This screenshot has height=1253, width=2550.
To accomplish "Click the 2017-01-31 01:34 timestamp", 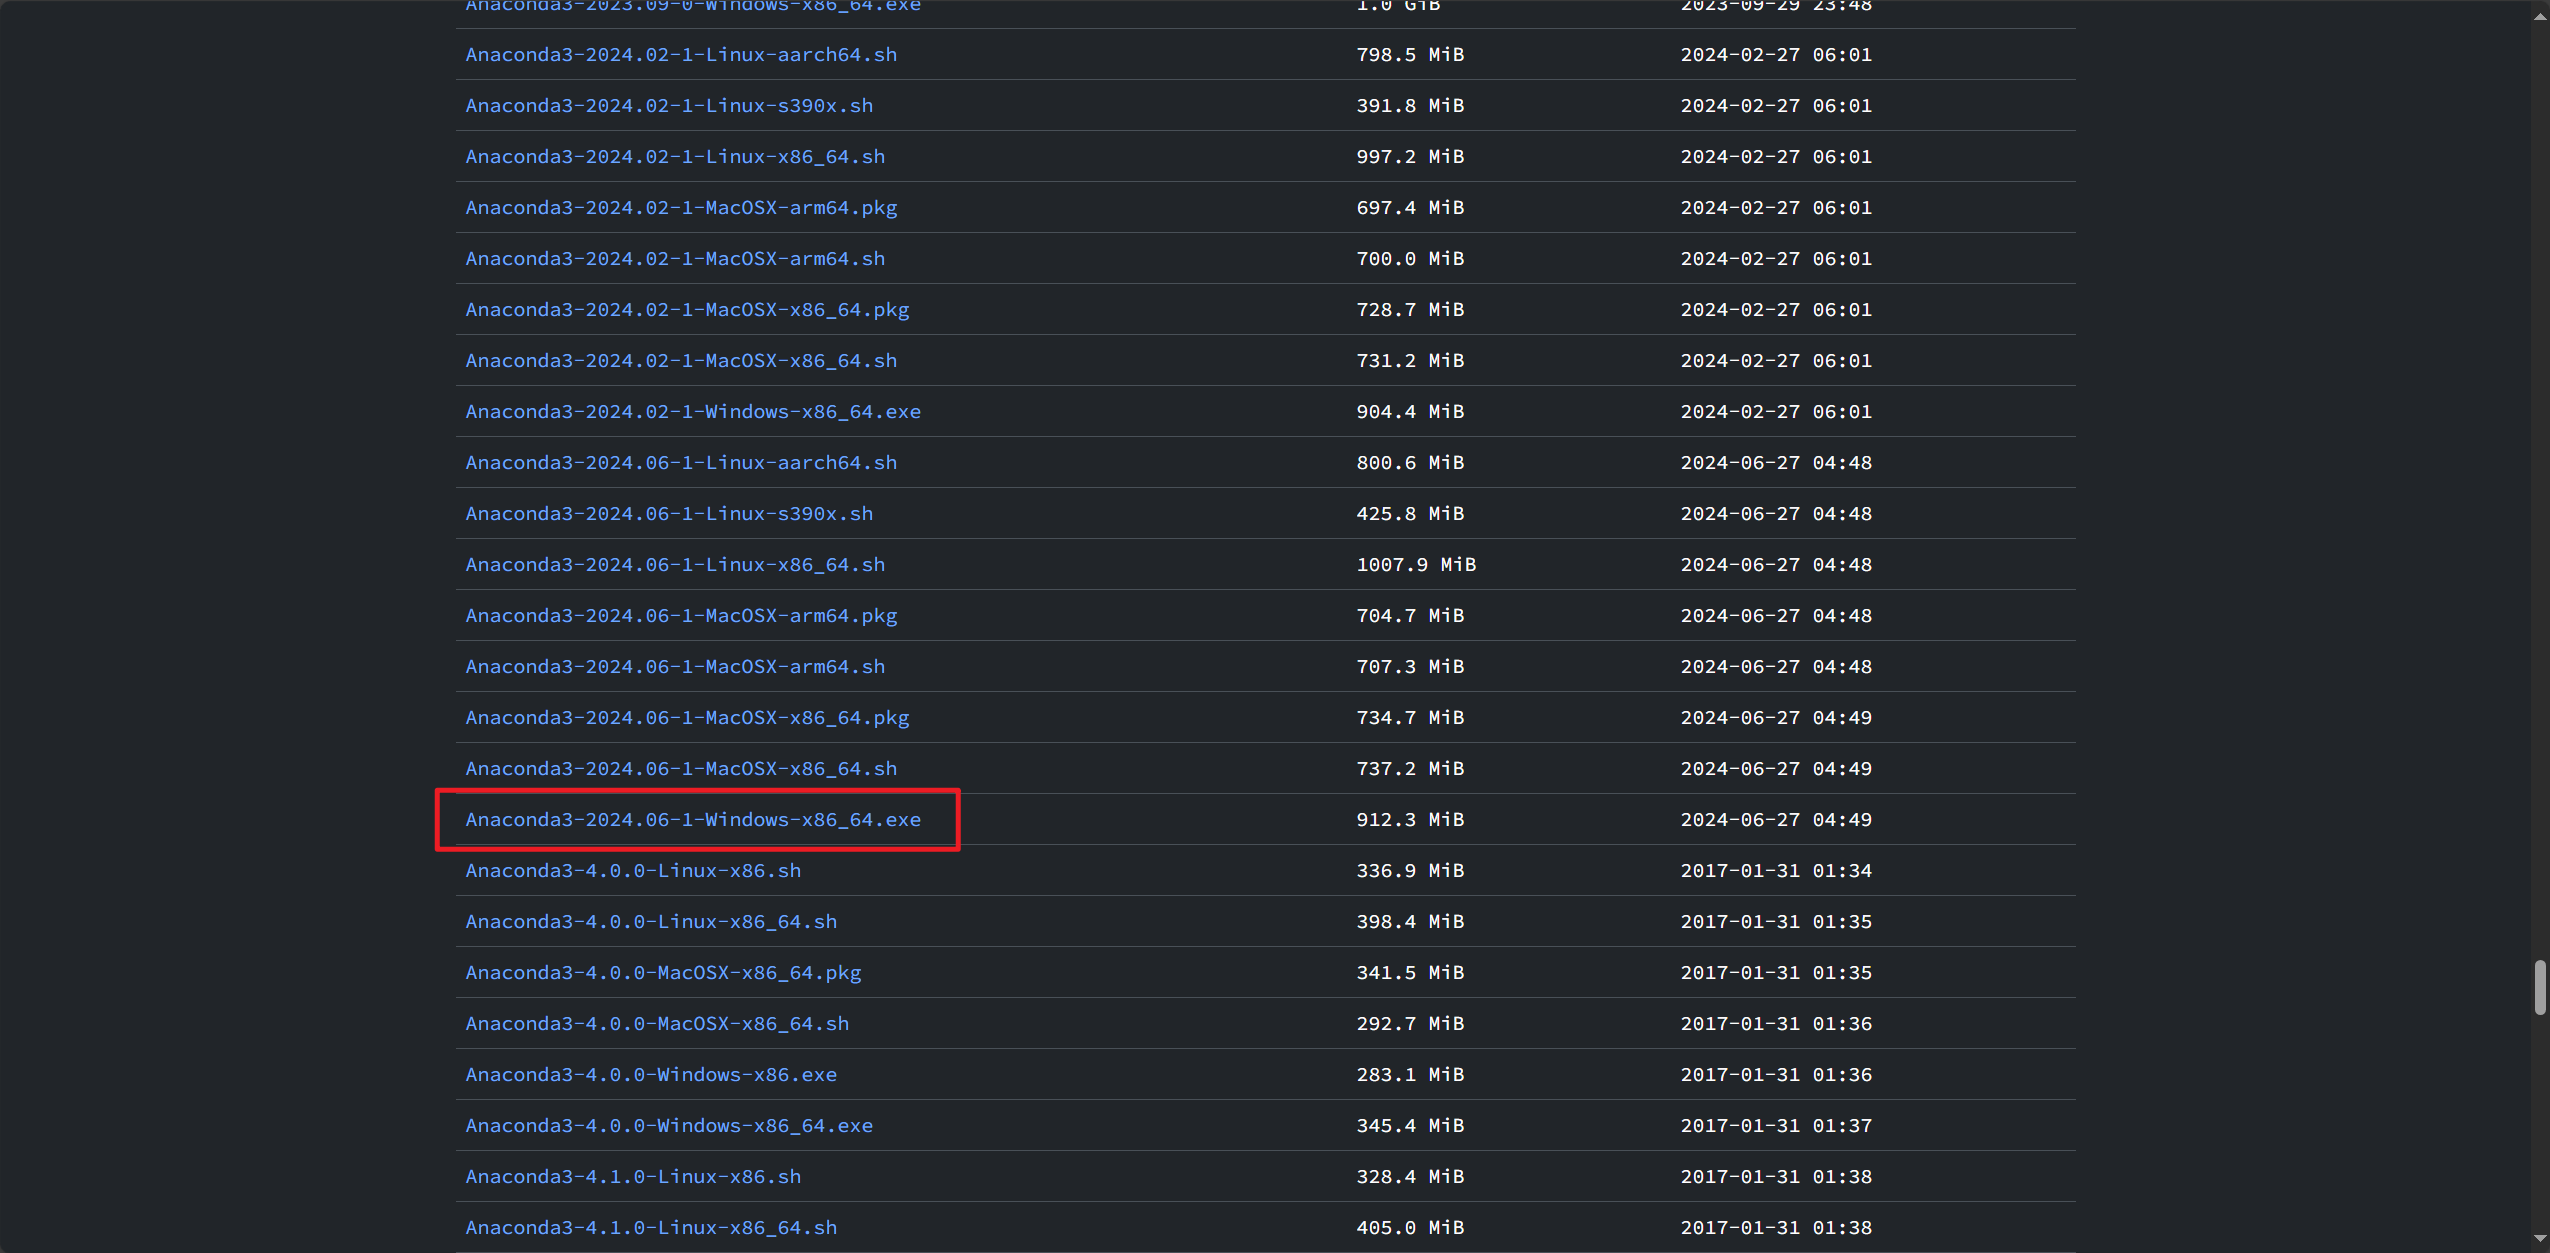I will 1776,871.
